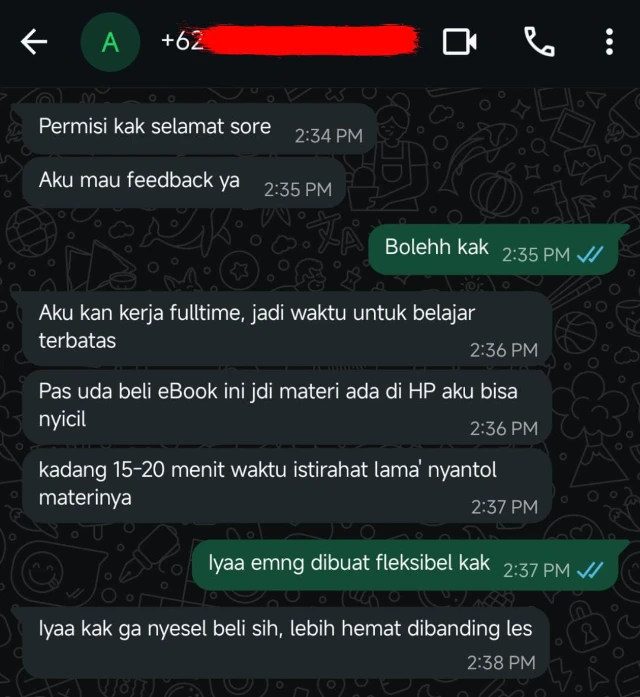Select the "ga nyesel beli sih" message

point(285,643)
